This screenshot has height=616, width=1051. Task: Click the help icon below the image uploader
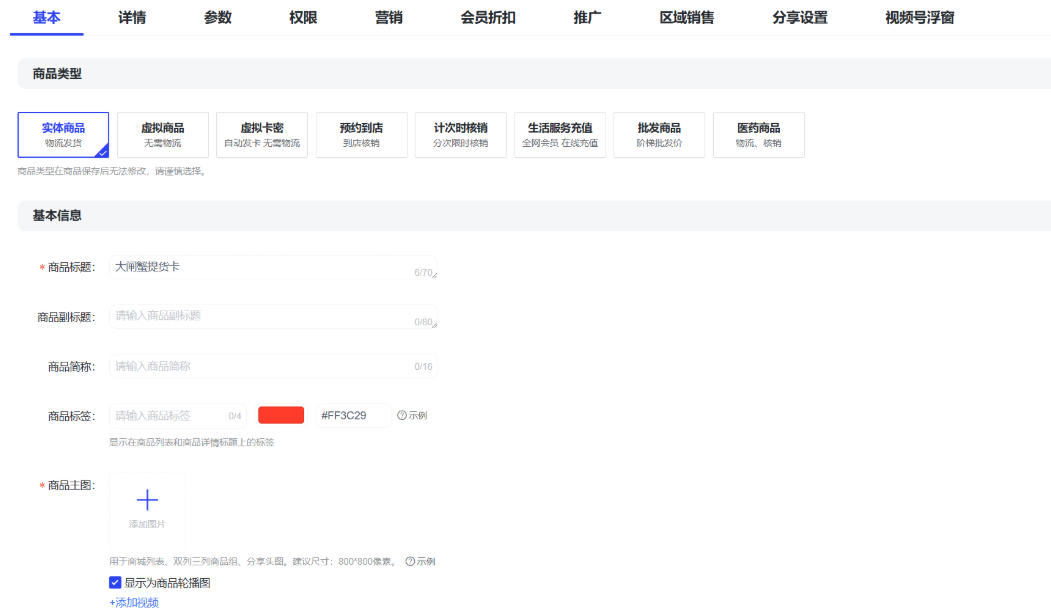410,561
